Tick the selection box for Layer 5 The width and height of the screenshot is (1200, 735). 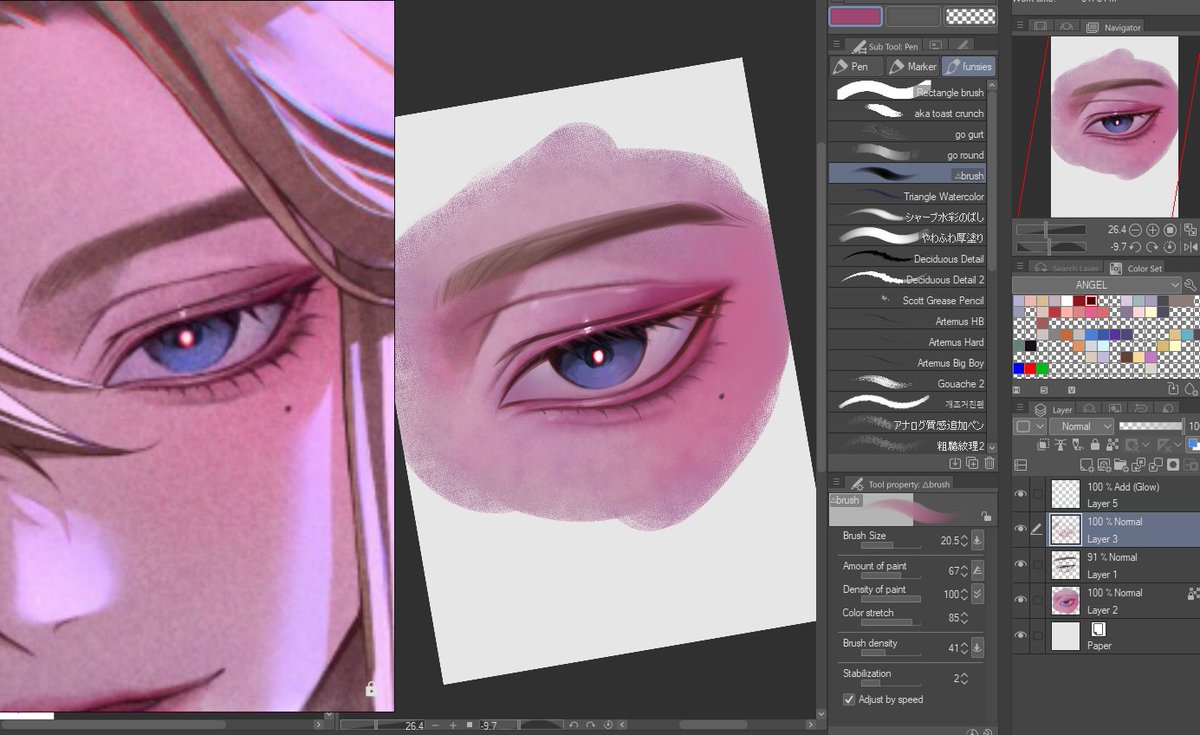(1038, 493)
